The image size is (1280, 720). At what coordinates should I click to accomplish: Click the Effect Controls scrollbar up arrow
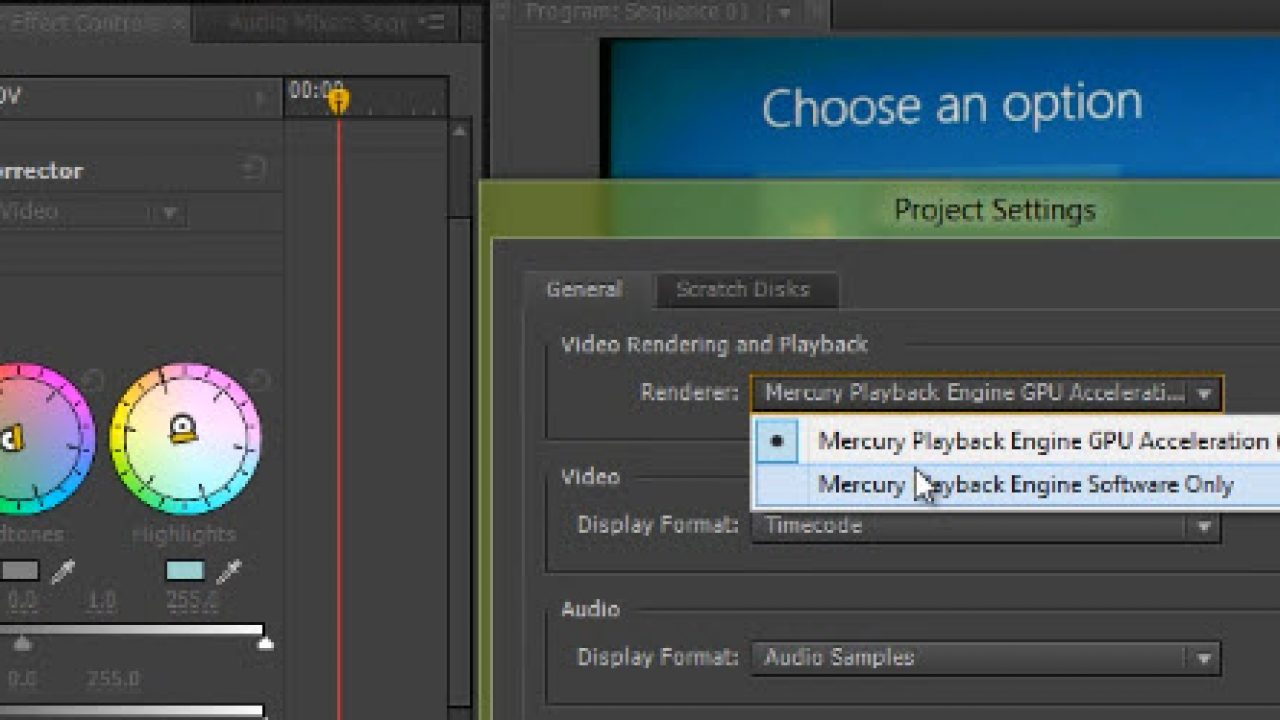459,130
